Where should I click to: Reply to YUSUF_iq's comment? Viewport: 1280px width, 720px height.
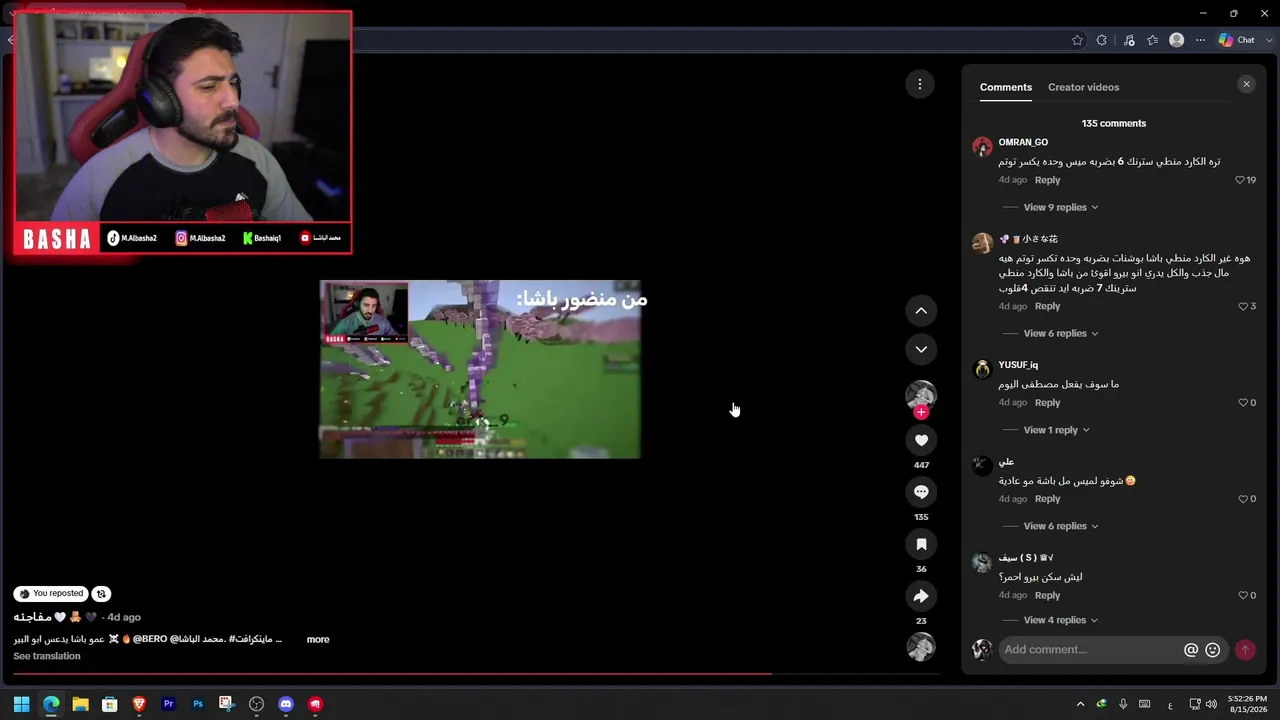(x=1047, y=403)
